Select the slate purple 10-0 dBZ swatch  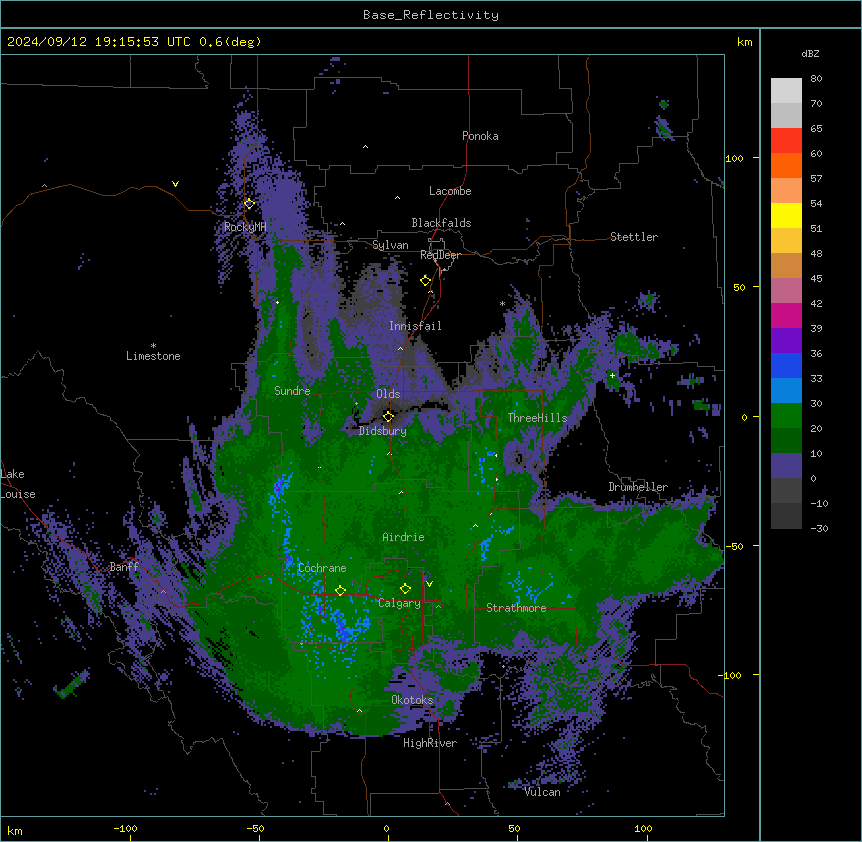(x=786, y=466)
